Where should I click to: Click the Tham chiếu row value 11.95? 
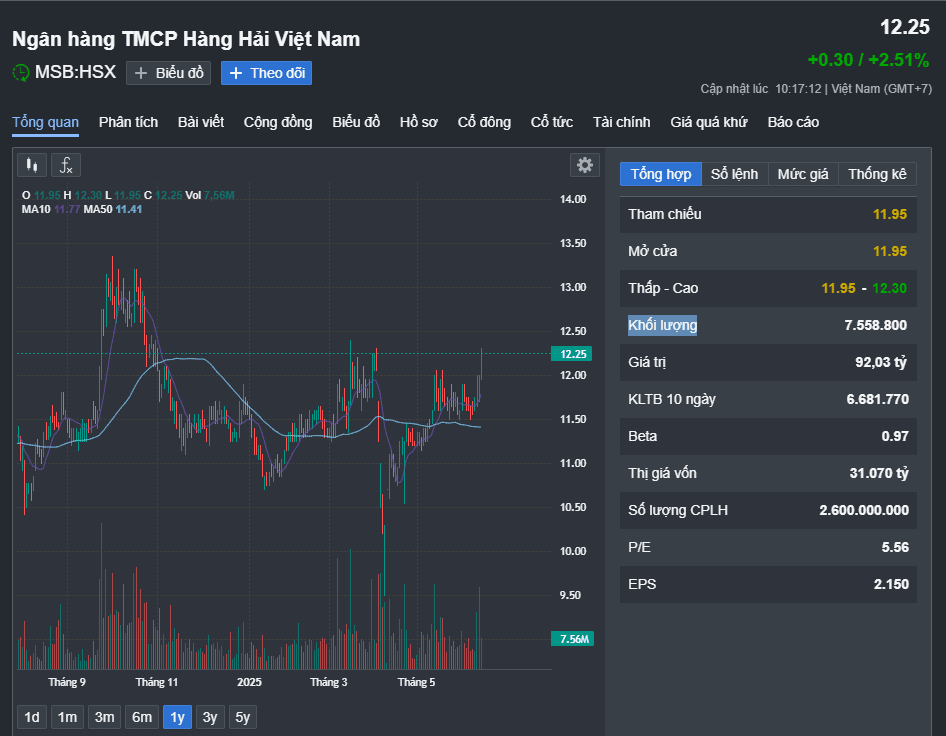point(890,214)
